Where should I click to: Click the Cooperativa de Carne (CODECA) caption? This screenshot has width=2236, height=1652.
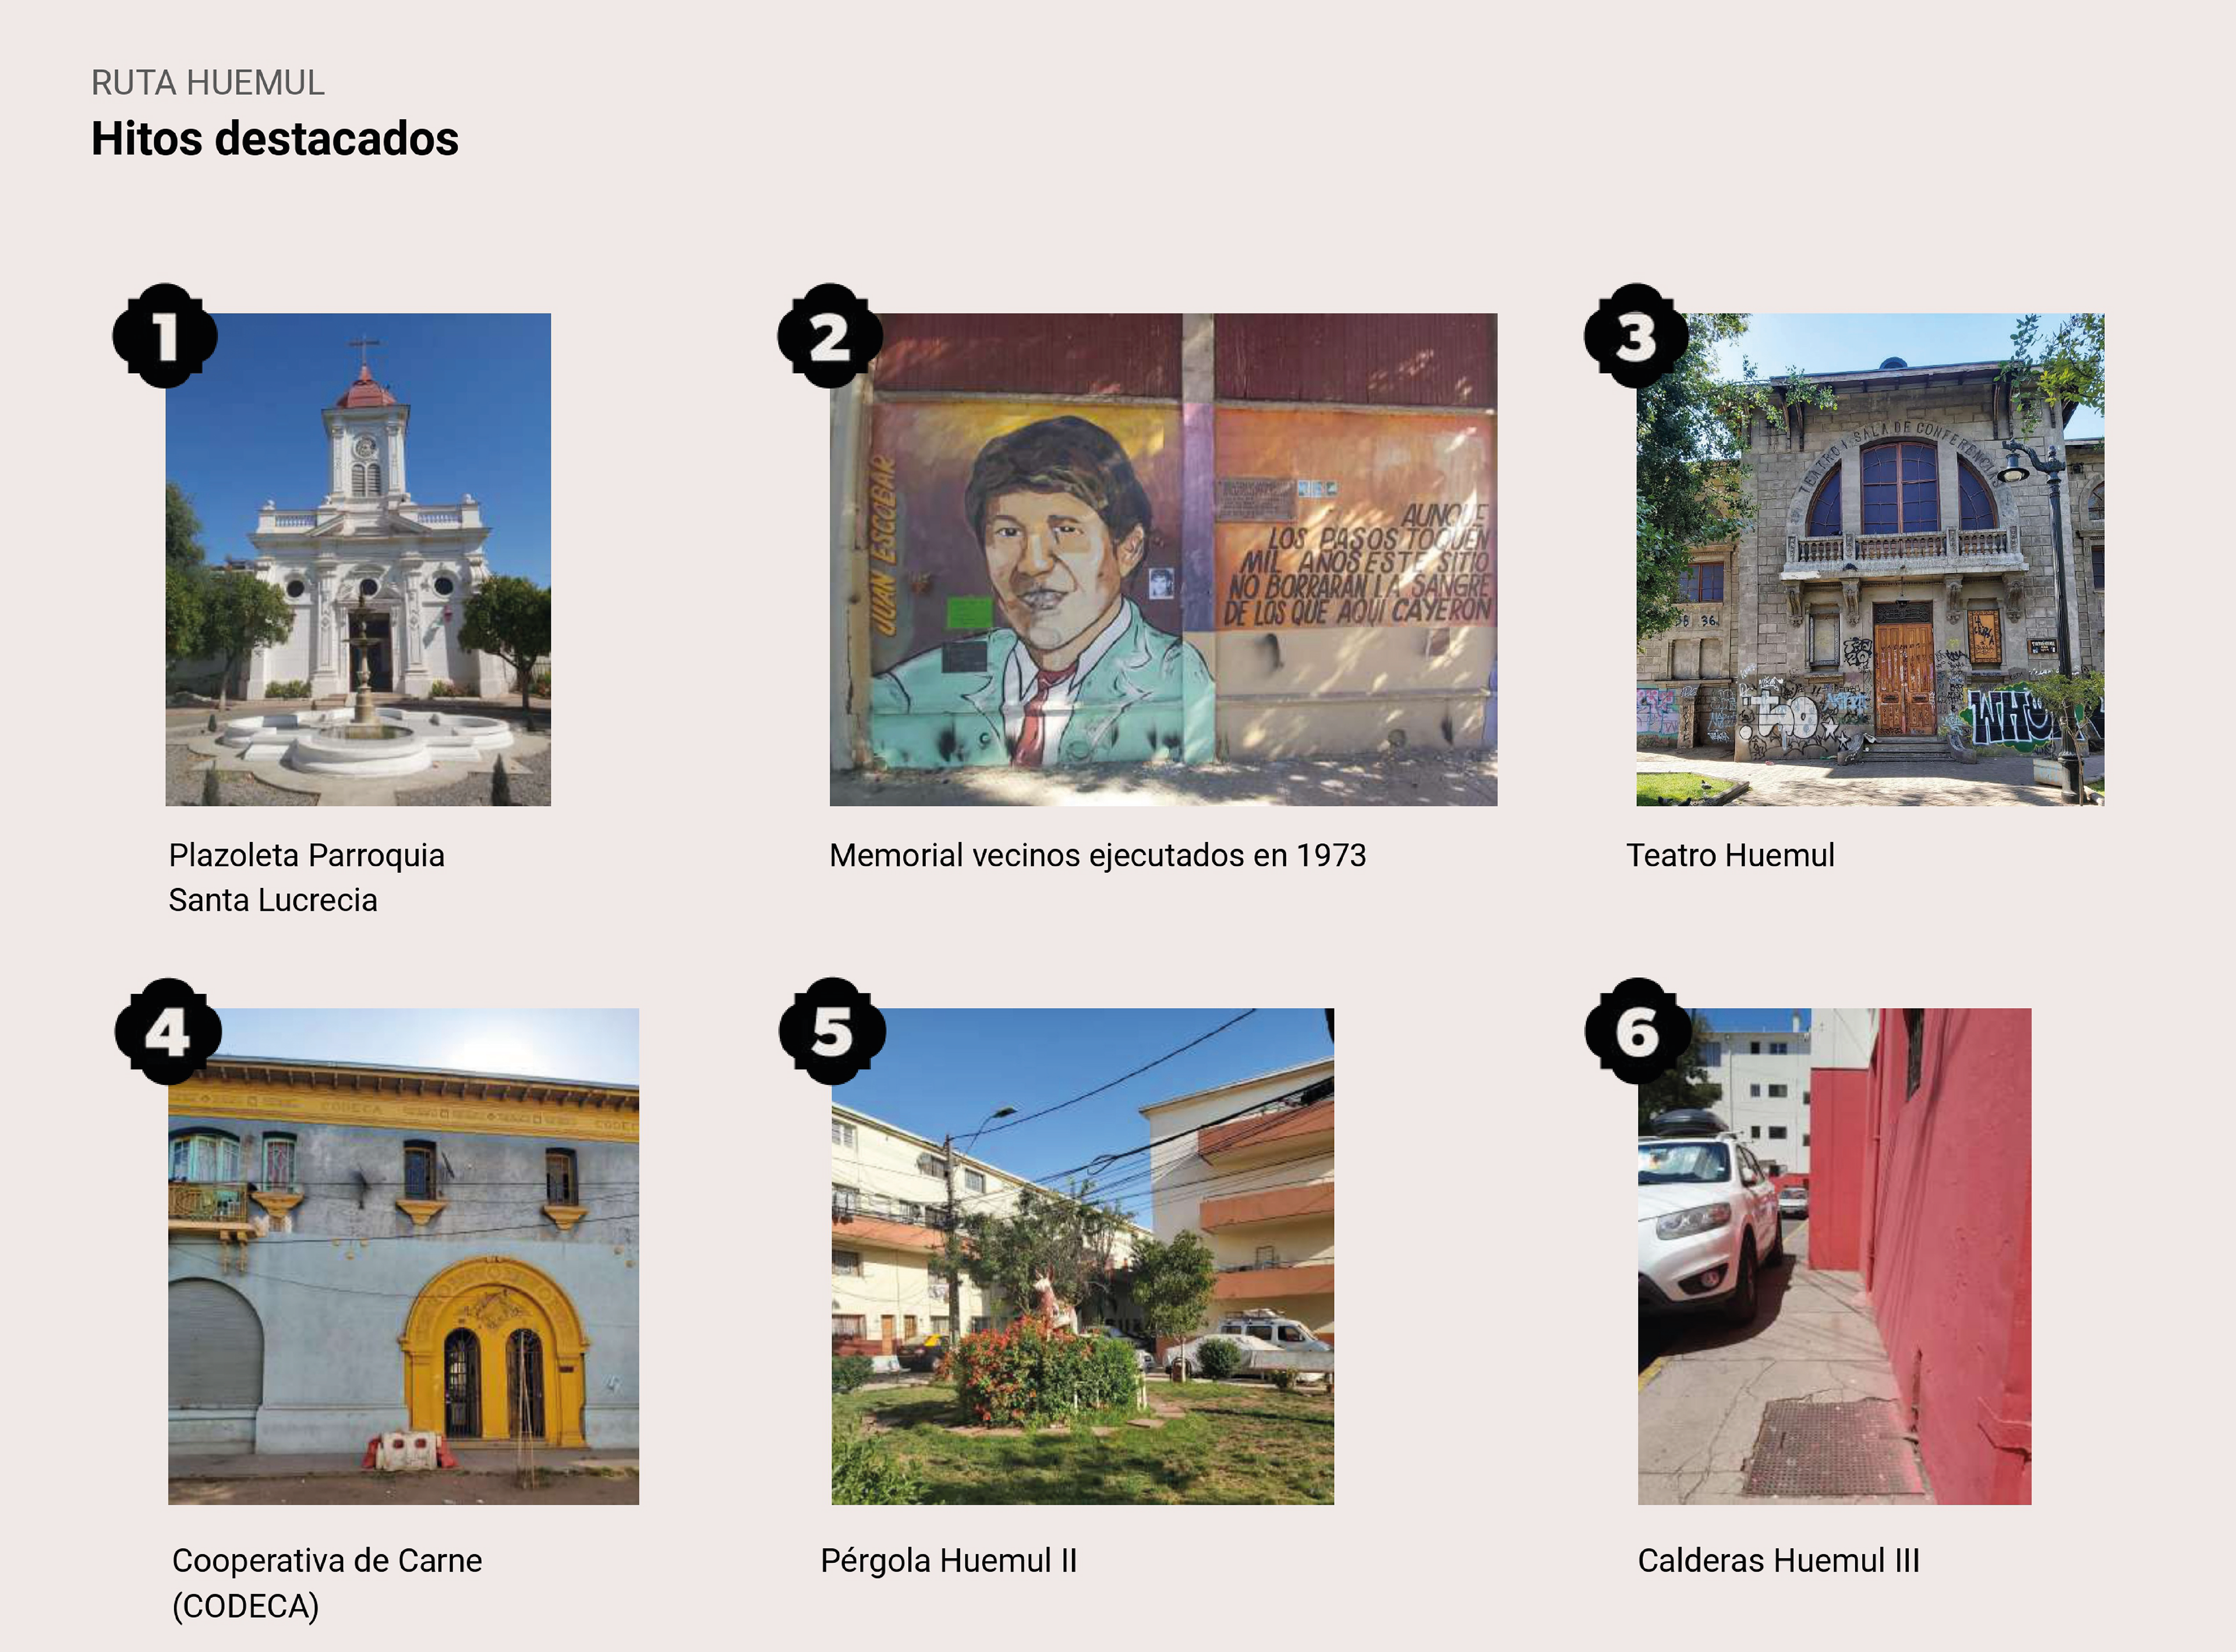coord(327,1583)
